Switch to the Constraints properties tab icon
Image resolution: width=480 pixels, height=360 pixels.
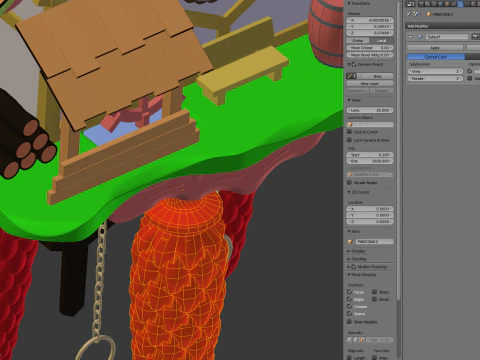coord(453,4)
